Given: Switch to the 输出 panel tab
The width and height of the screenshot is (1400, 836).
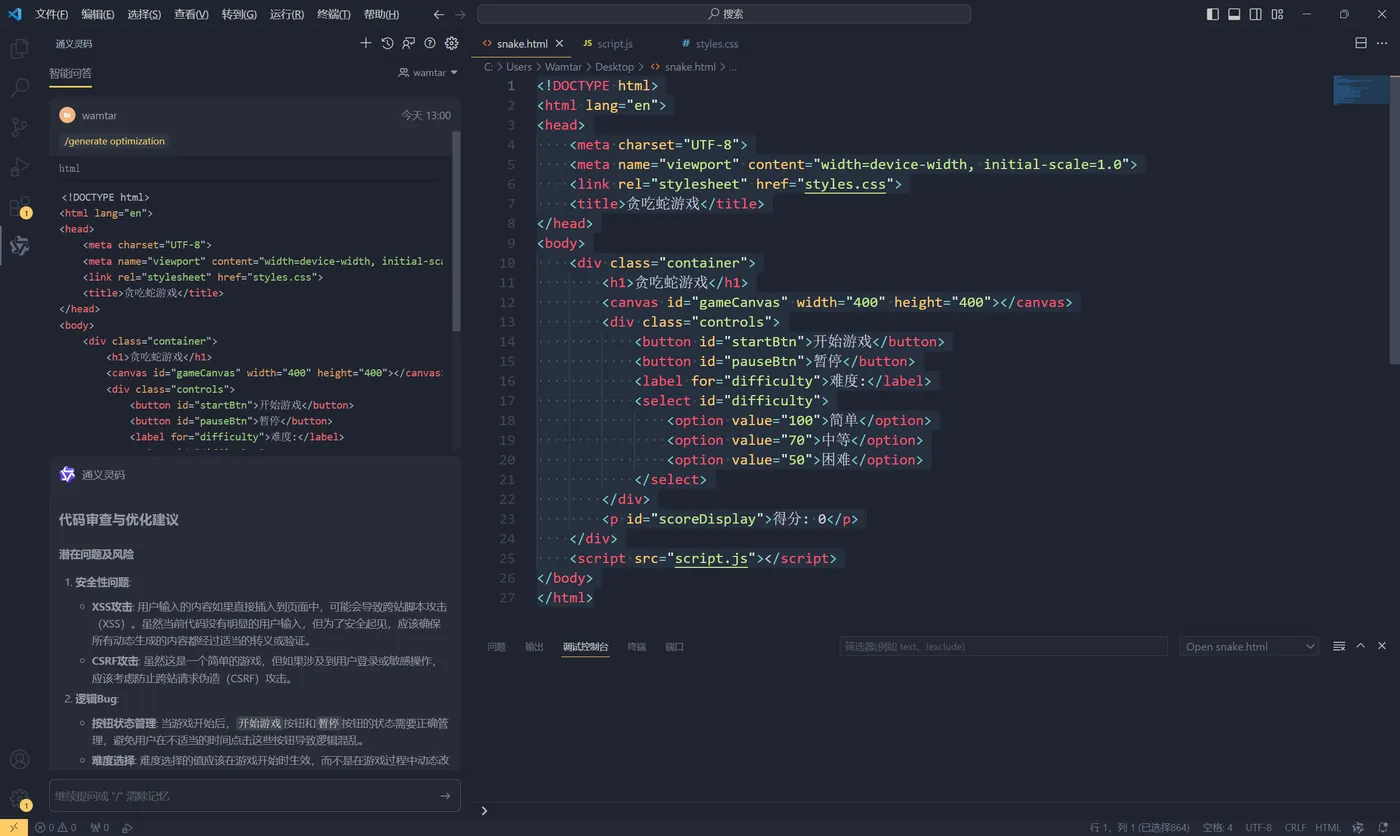Looking at the screenshot, I should (535, 646).
